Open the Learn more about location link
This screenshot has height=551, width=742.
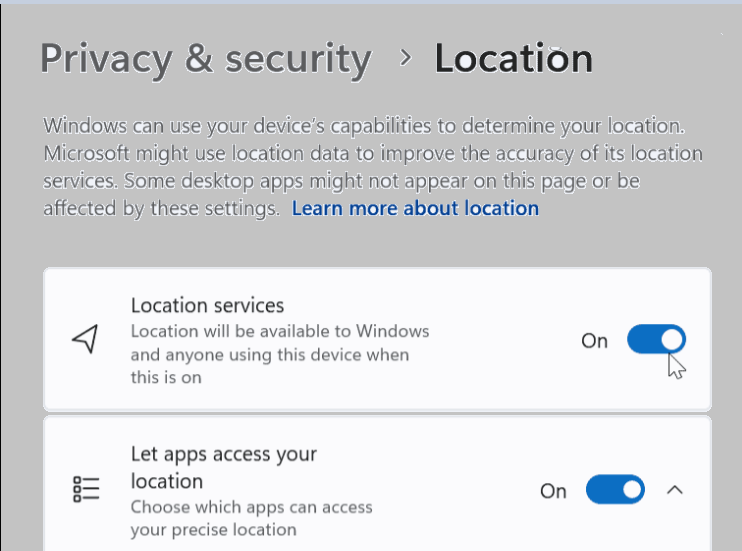tap(415, 208)
